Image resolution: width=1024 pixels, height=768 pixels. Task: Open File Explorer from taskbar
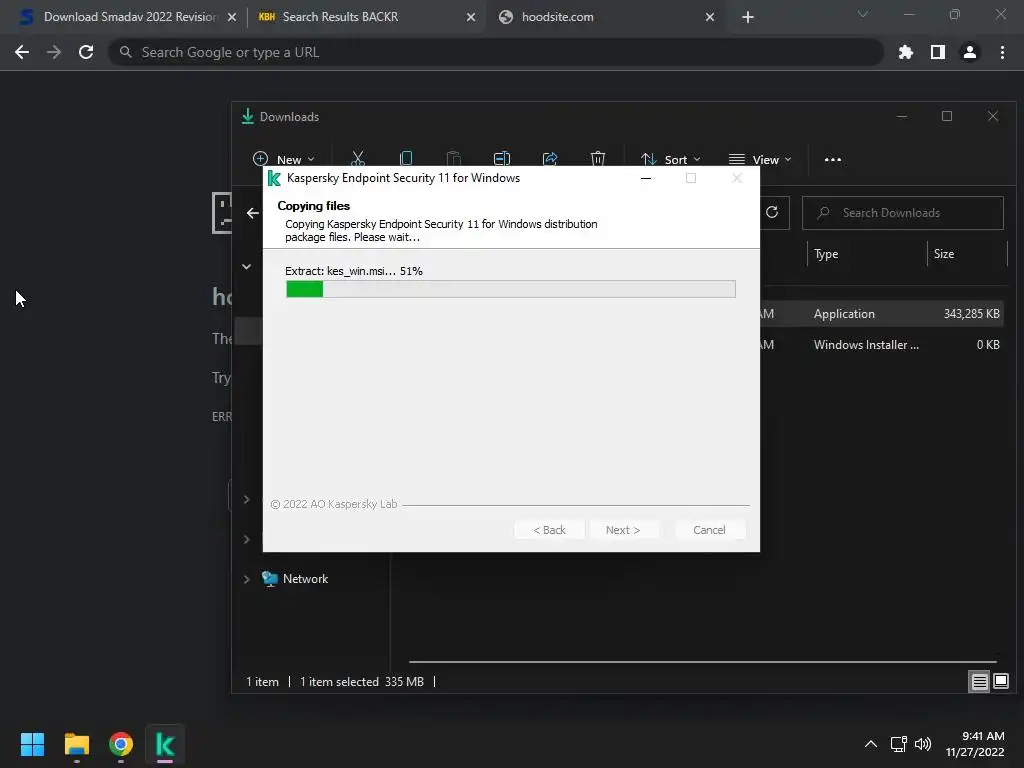76,744
